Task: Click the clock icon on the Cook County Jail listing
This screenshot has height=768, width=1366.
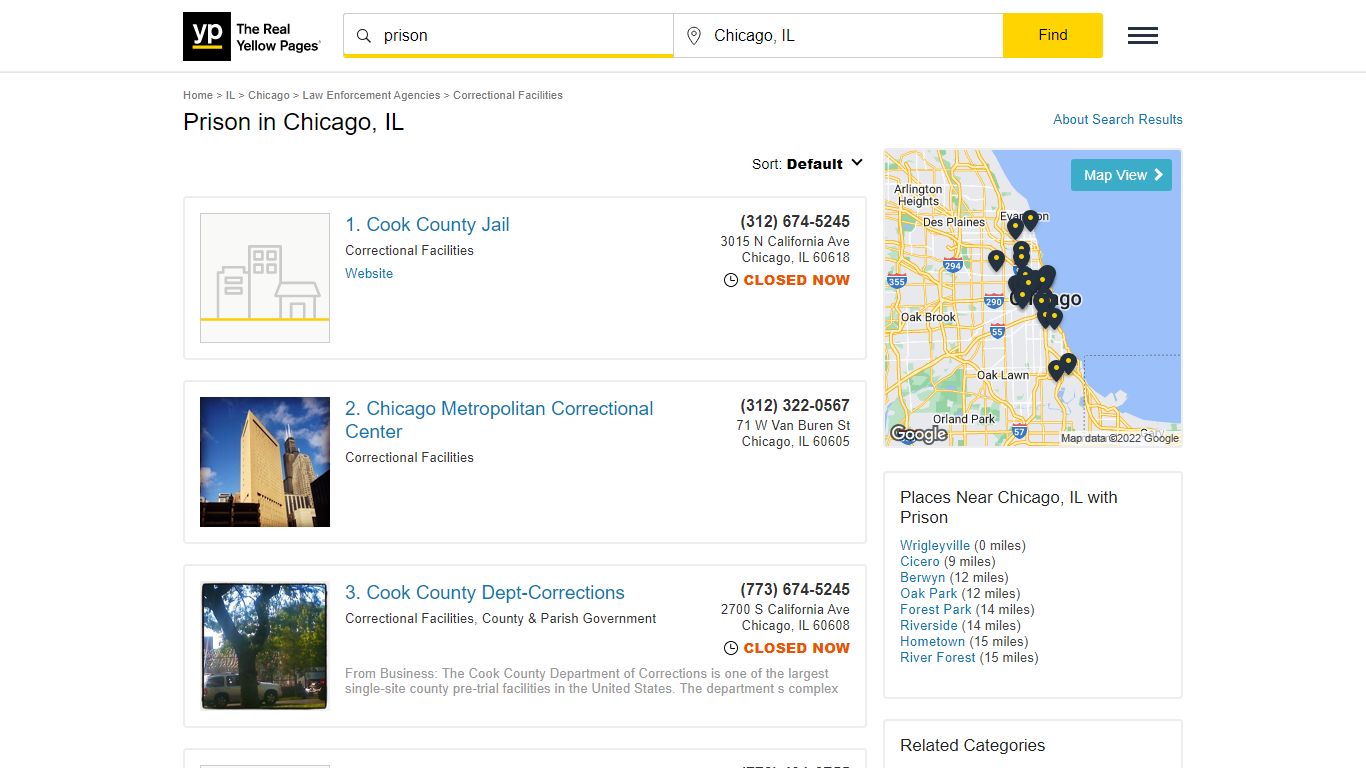Action: (x=731, y=280)
